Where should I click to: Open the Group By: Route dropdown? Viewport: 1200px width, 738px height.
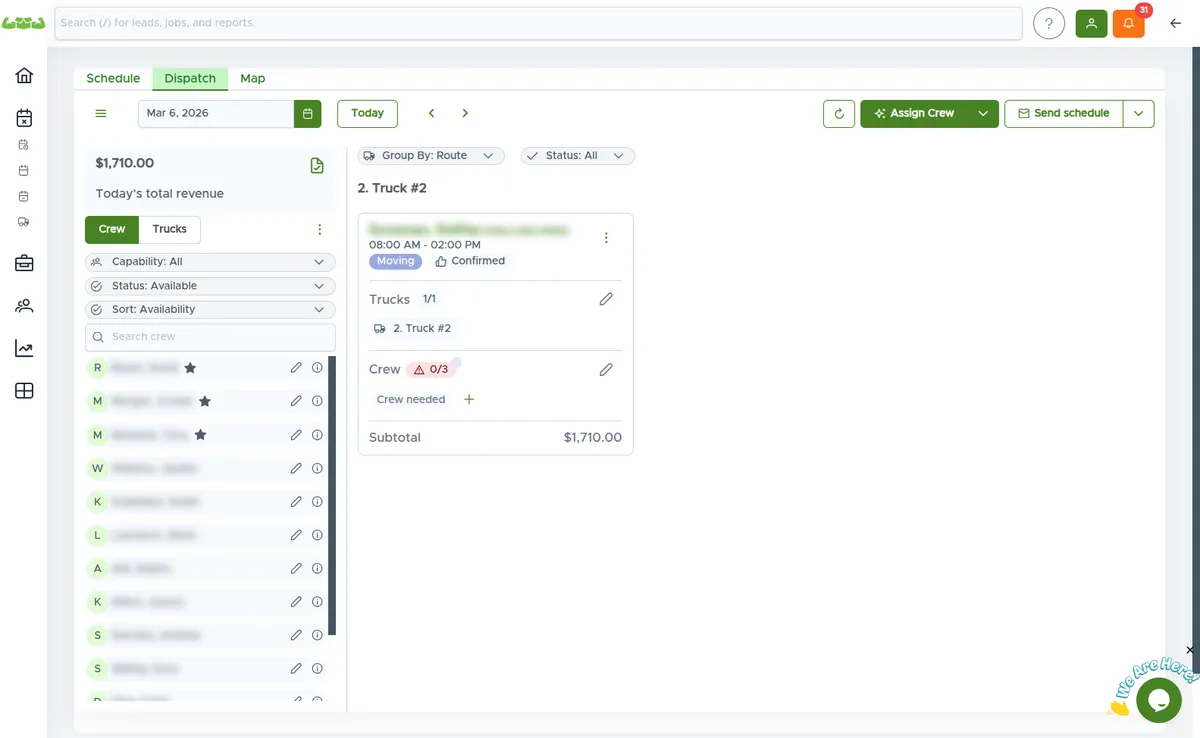tap(430, 155)
